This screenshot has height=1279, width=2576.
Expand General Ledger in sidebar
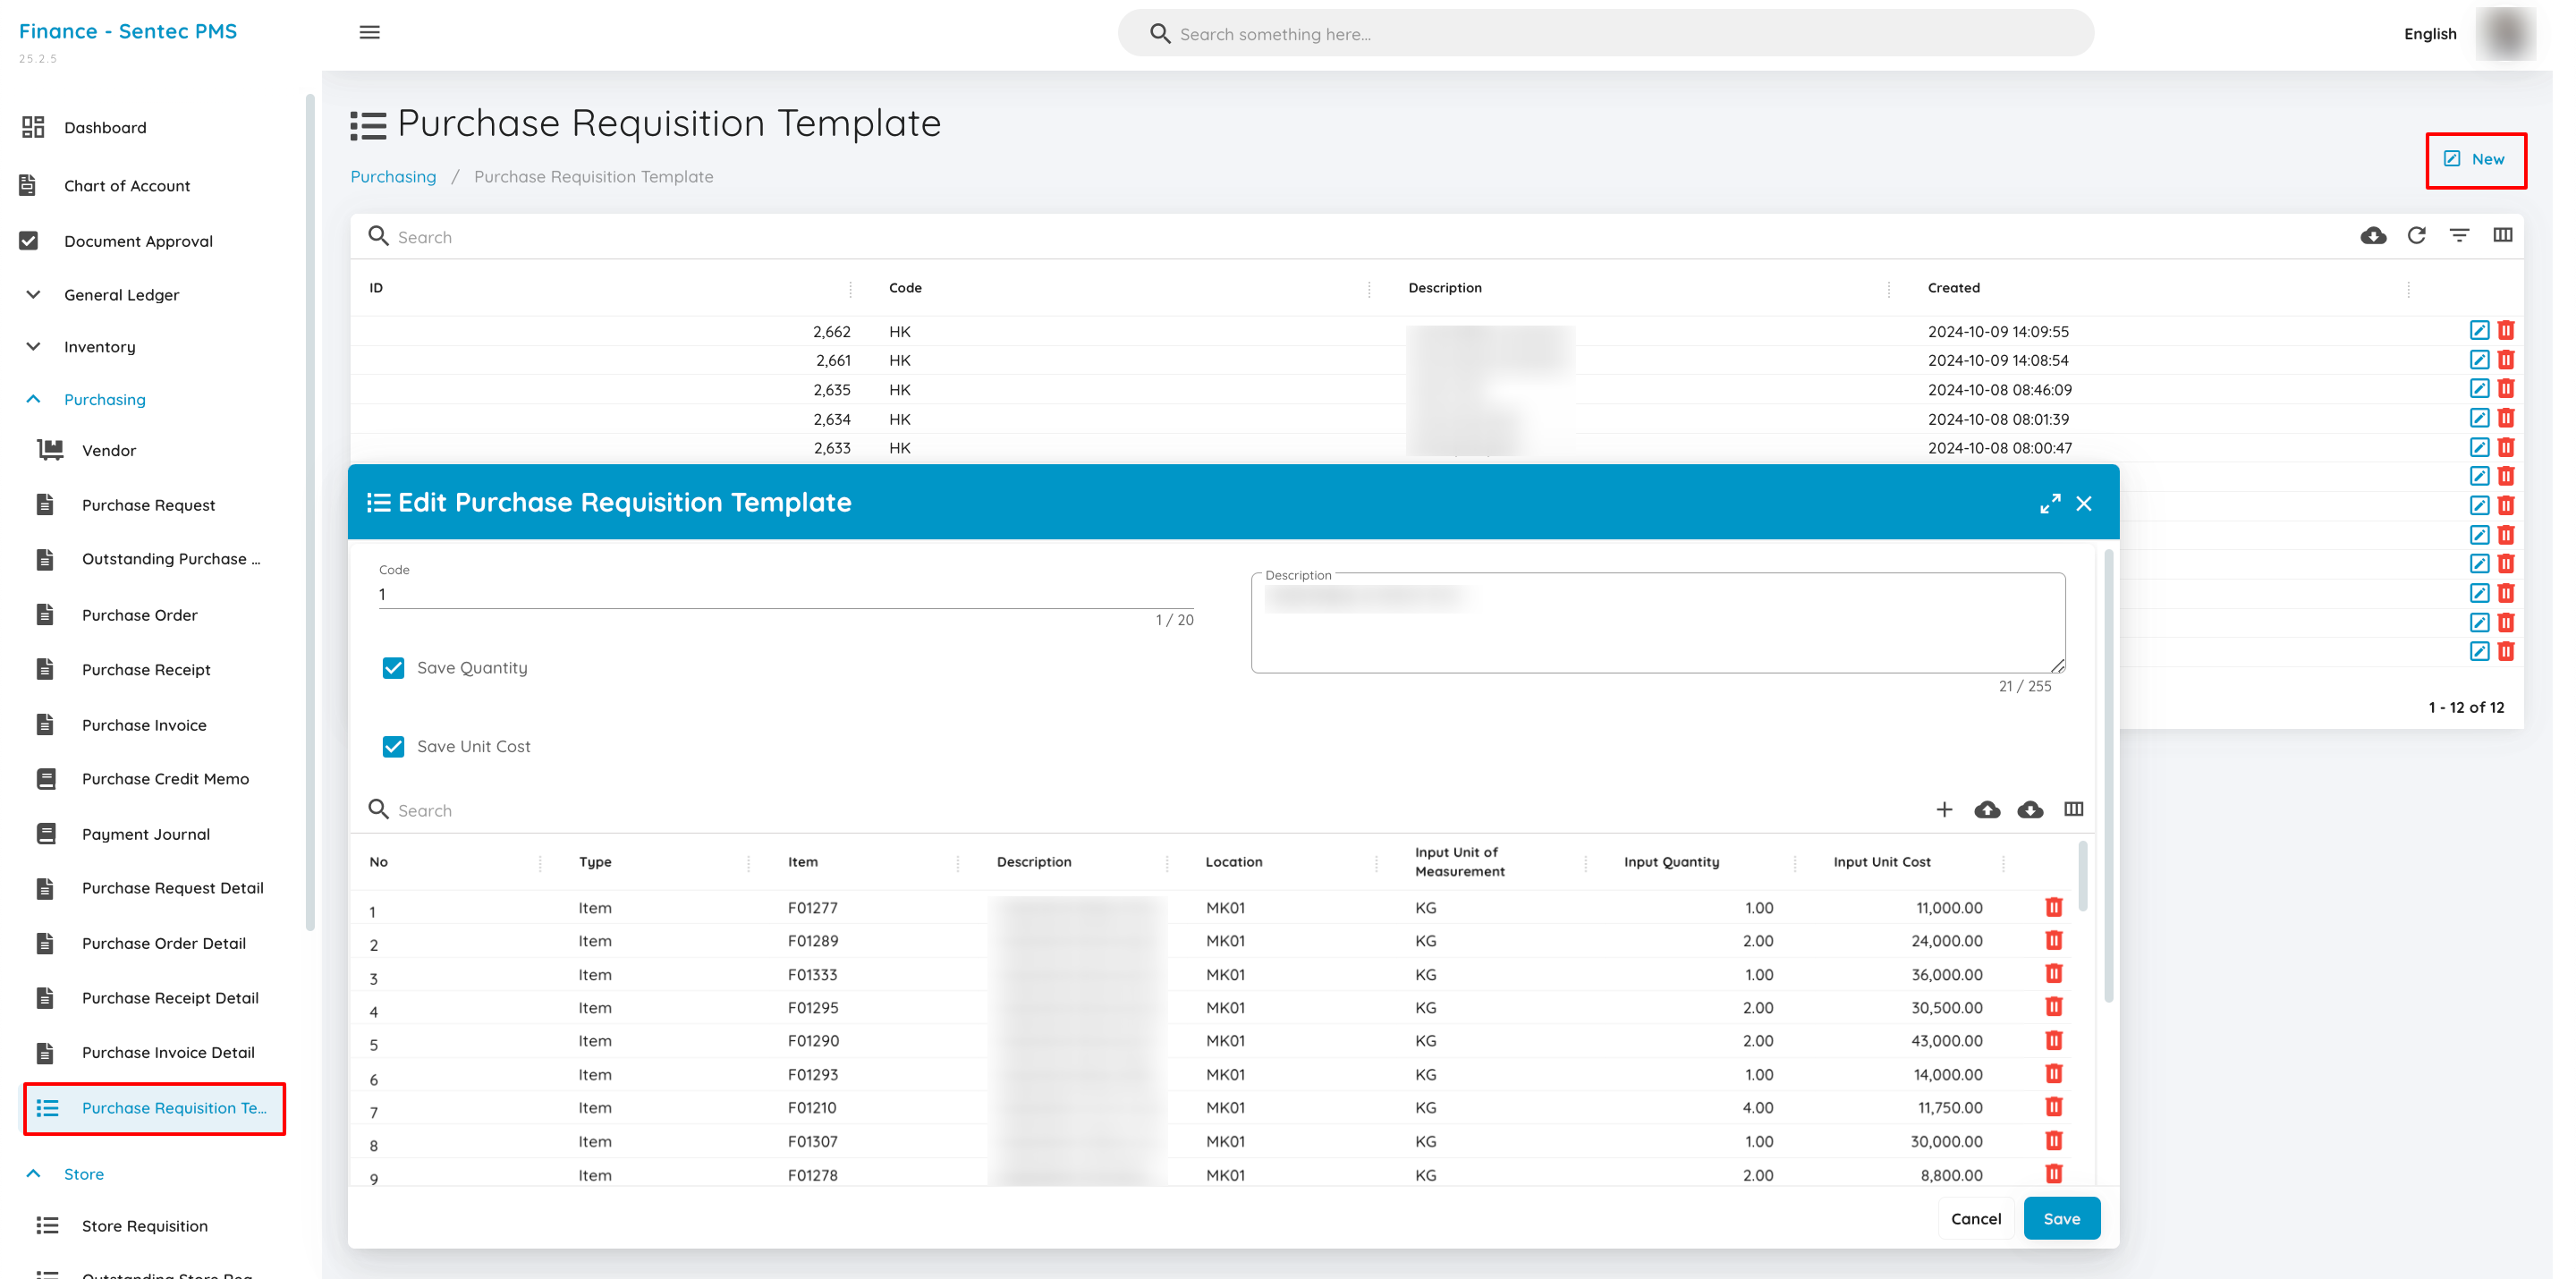coord(122,295)
